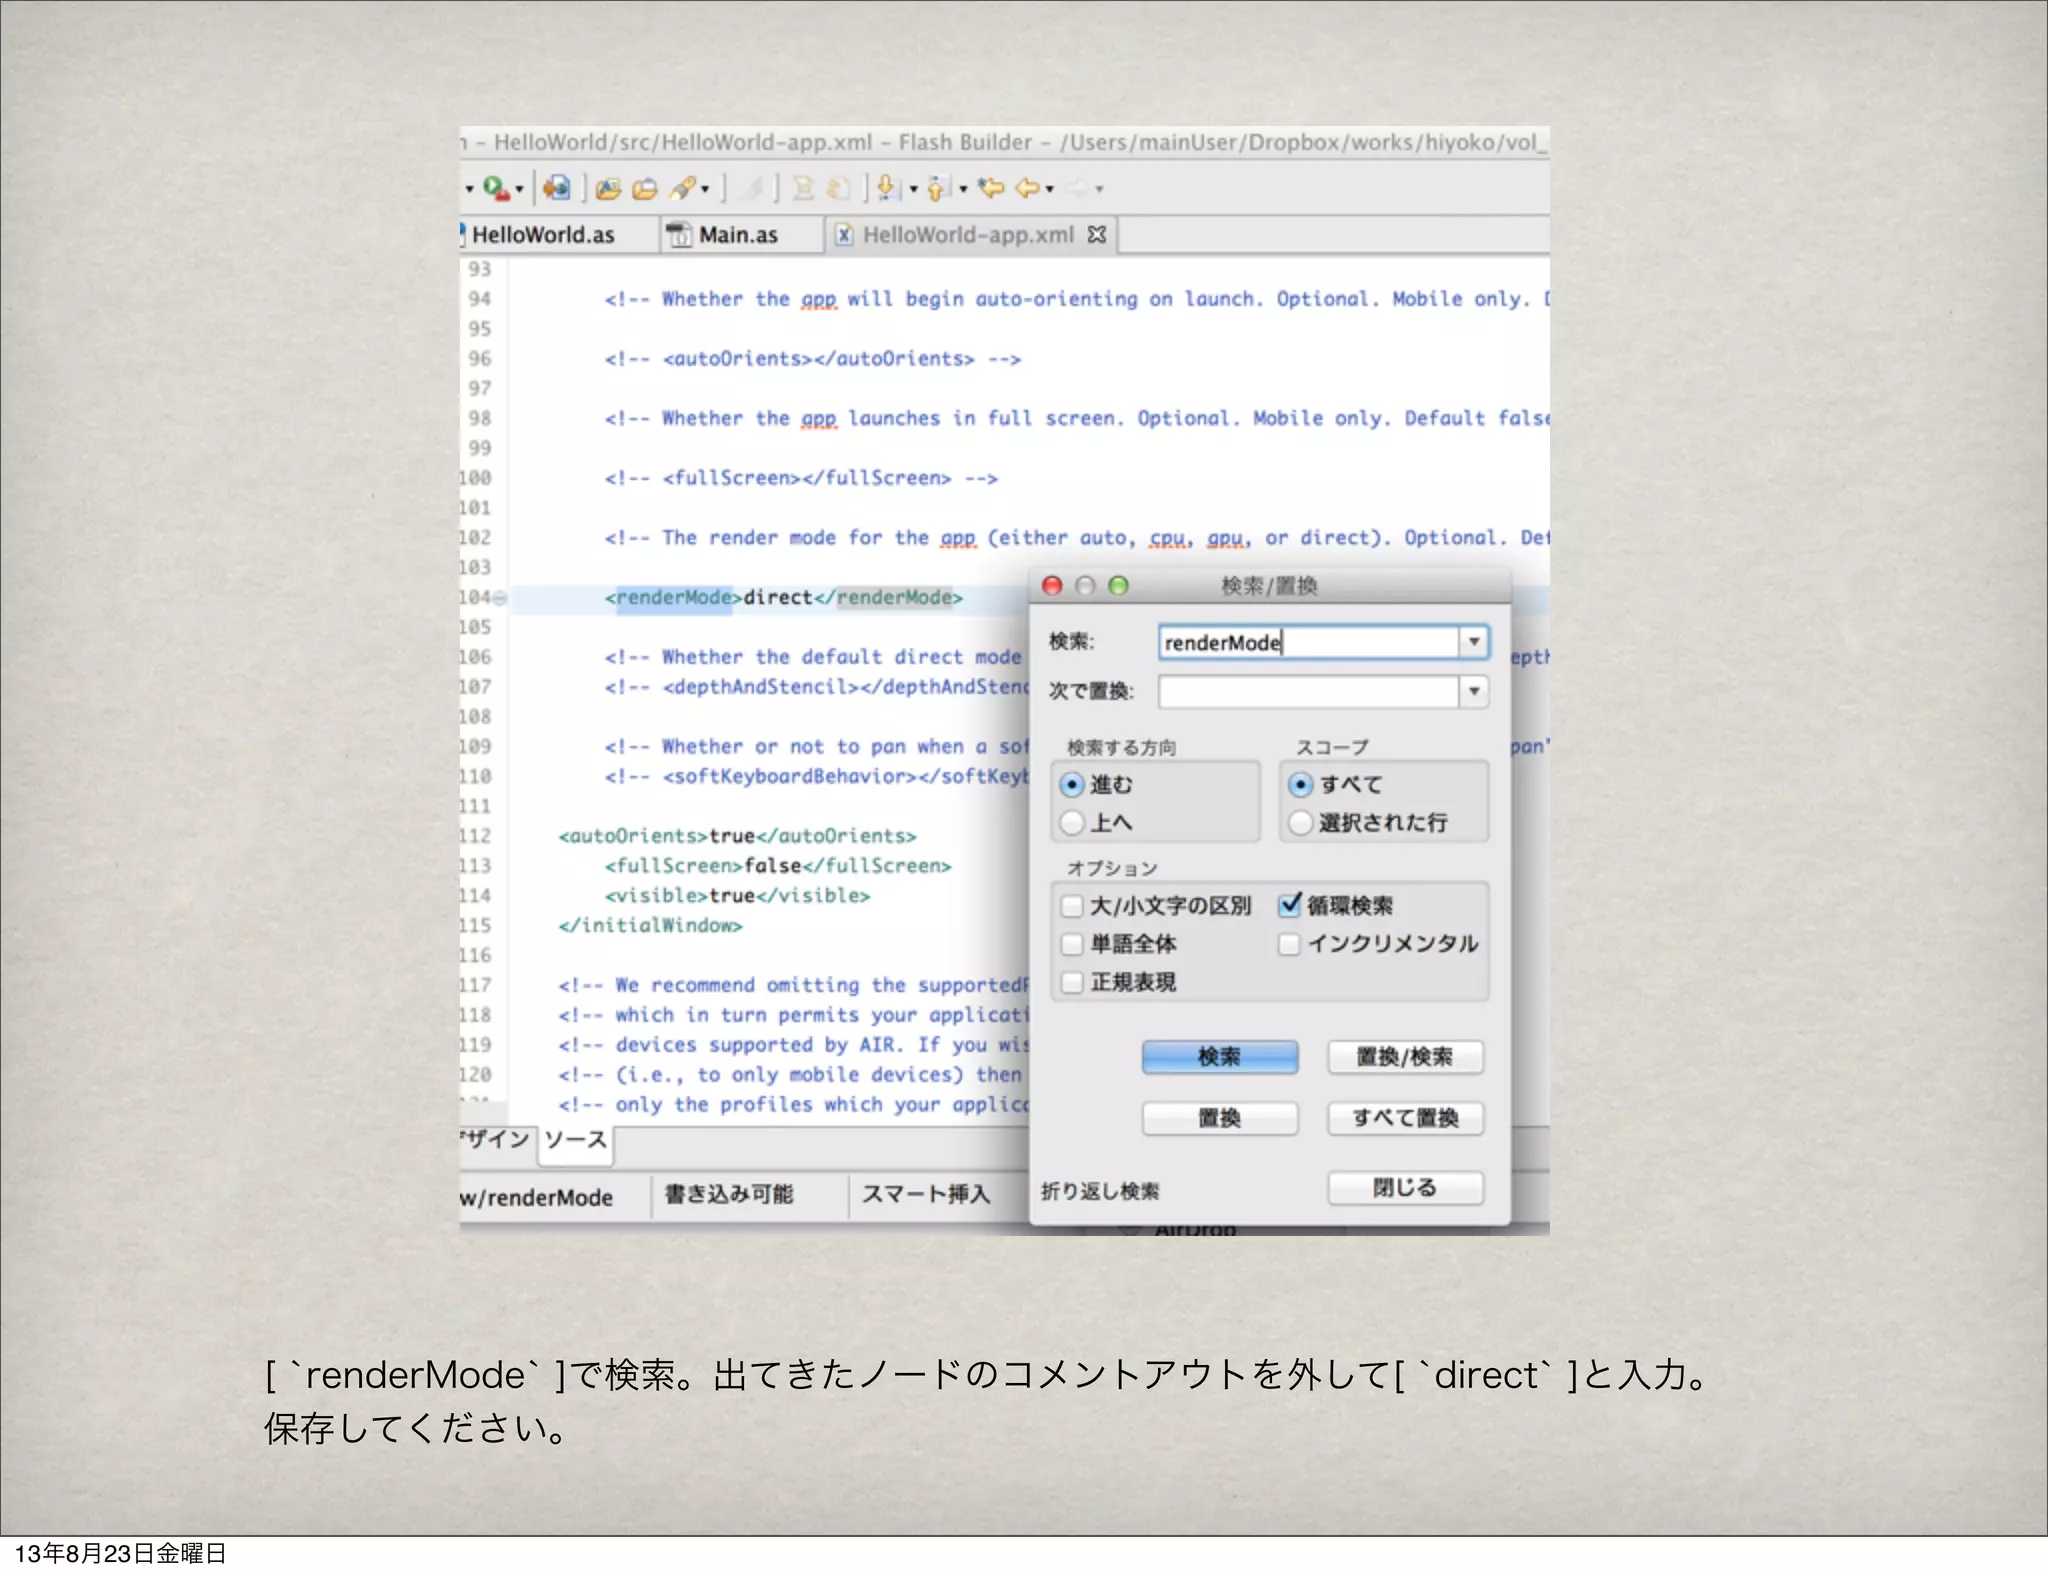Click the autoOrients true line 112
The width and height of the screenshot is (2048, 1576).
point(737,836)
